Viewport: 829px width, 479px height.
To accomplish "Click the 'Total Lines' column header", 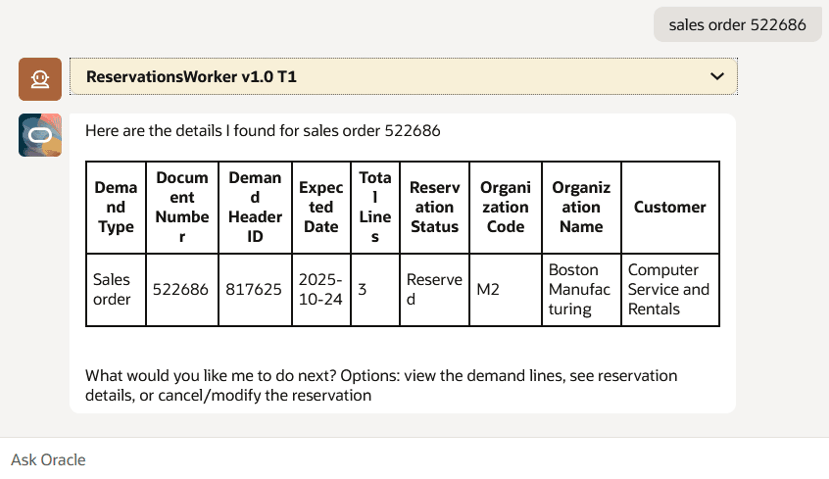I will (x=375, y=207).
